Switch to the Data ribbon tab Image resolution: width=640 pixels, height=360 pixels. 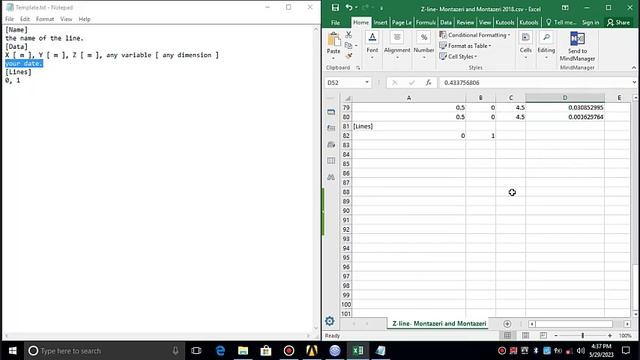446,22
